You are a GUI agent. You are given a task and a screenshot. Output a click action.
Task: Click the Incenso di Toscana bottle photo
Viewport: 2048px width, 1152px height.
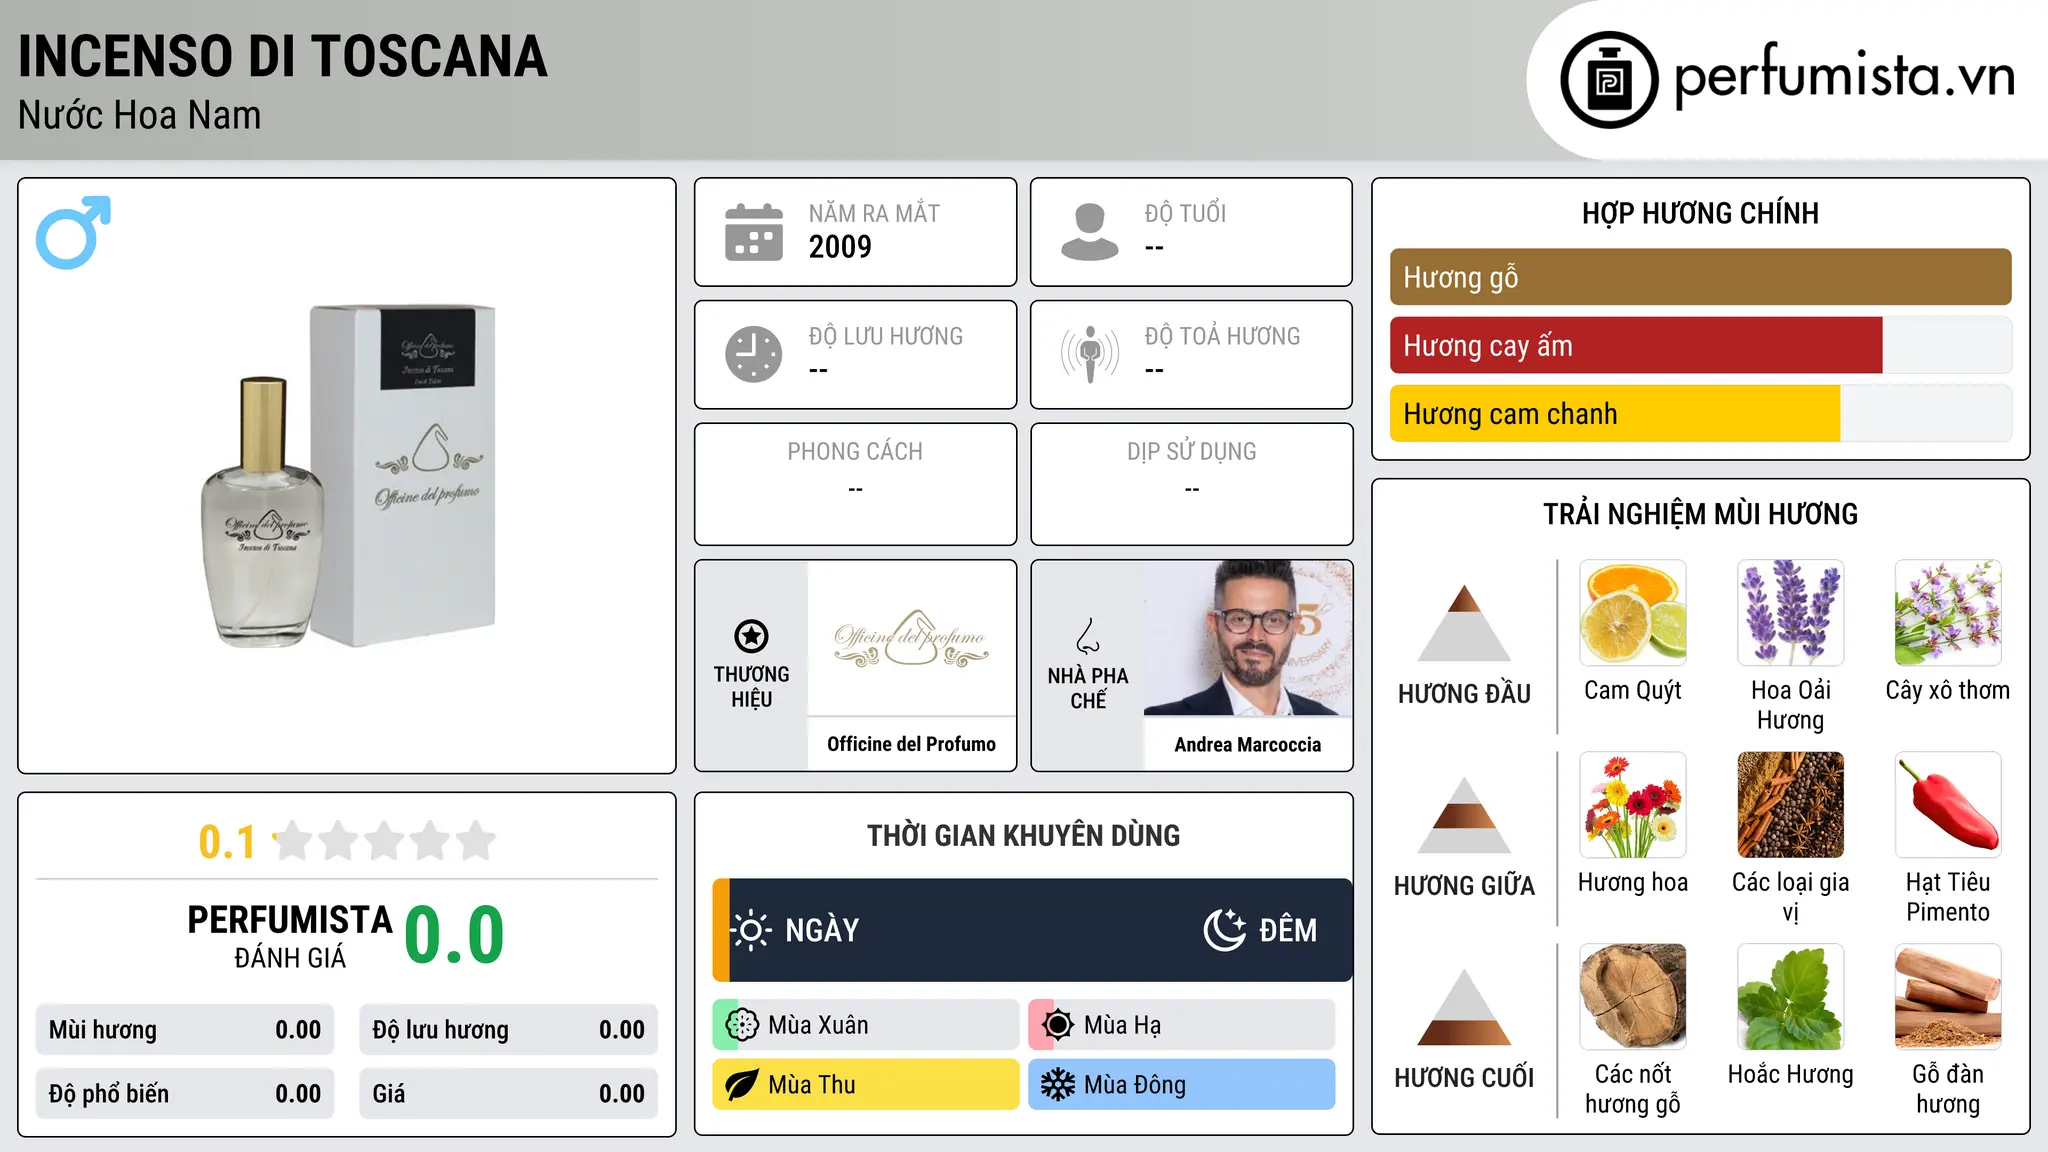[348, 476]
